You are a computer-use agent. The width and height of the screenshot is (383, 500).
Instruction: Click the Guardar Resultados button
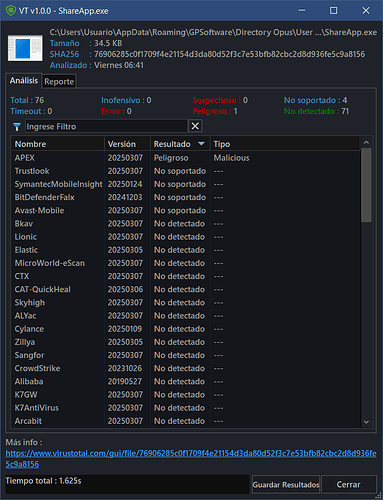286,485
